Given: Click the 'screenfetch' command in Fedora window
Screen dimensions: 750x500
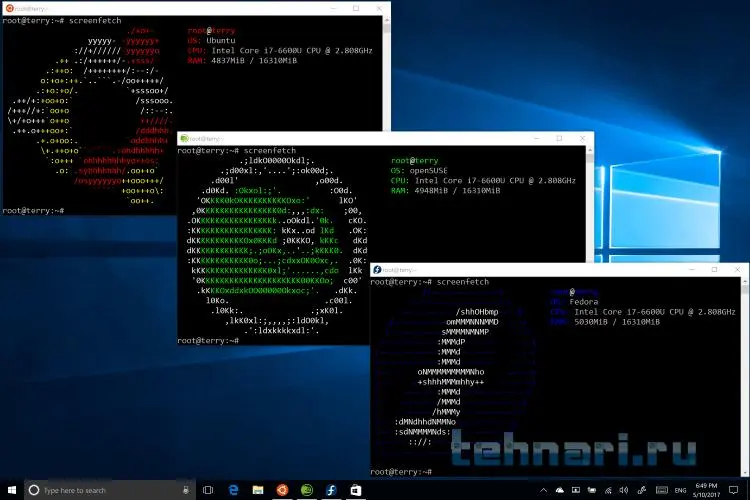Looking at the screenshot, I should pos(463,282).
